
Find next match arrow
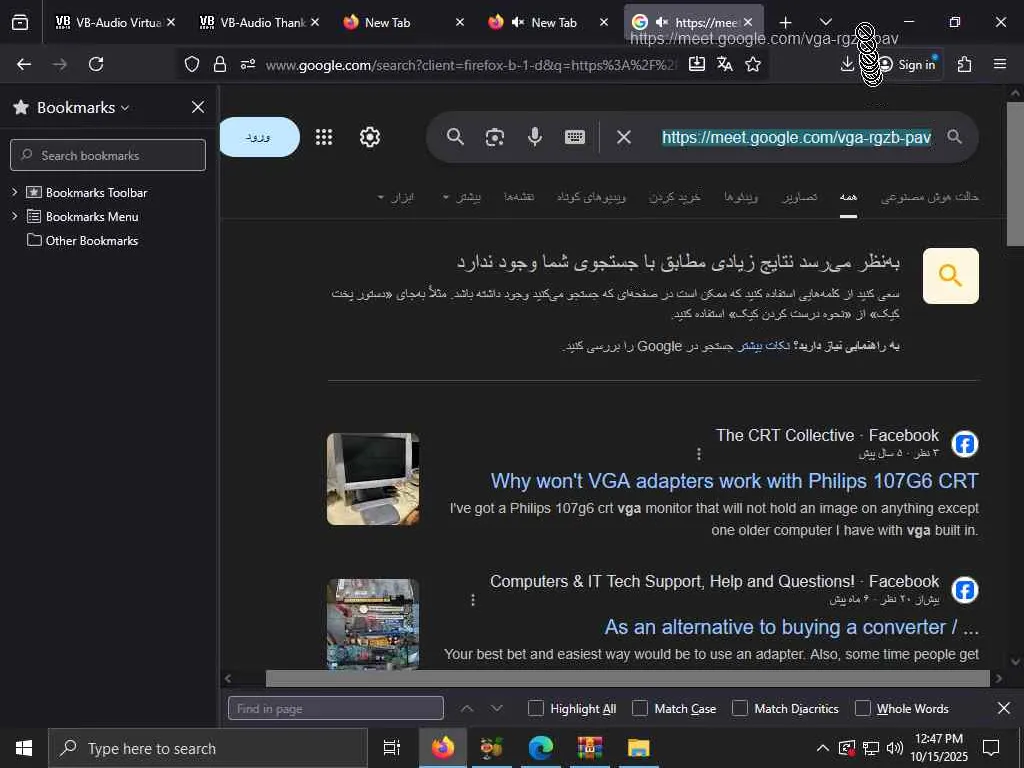(x=496, y=708)
